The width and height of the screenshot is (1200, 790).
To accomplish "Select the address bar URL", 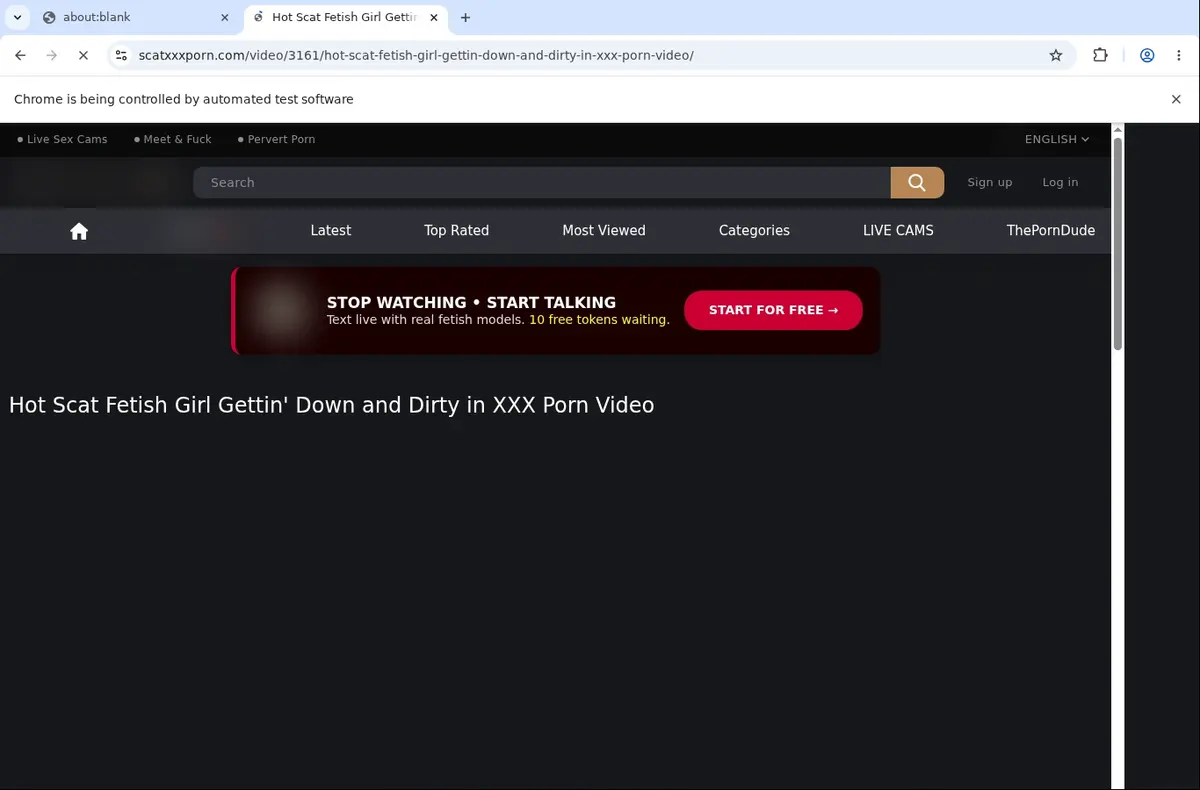I will (x=415, y=55).
